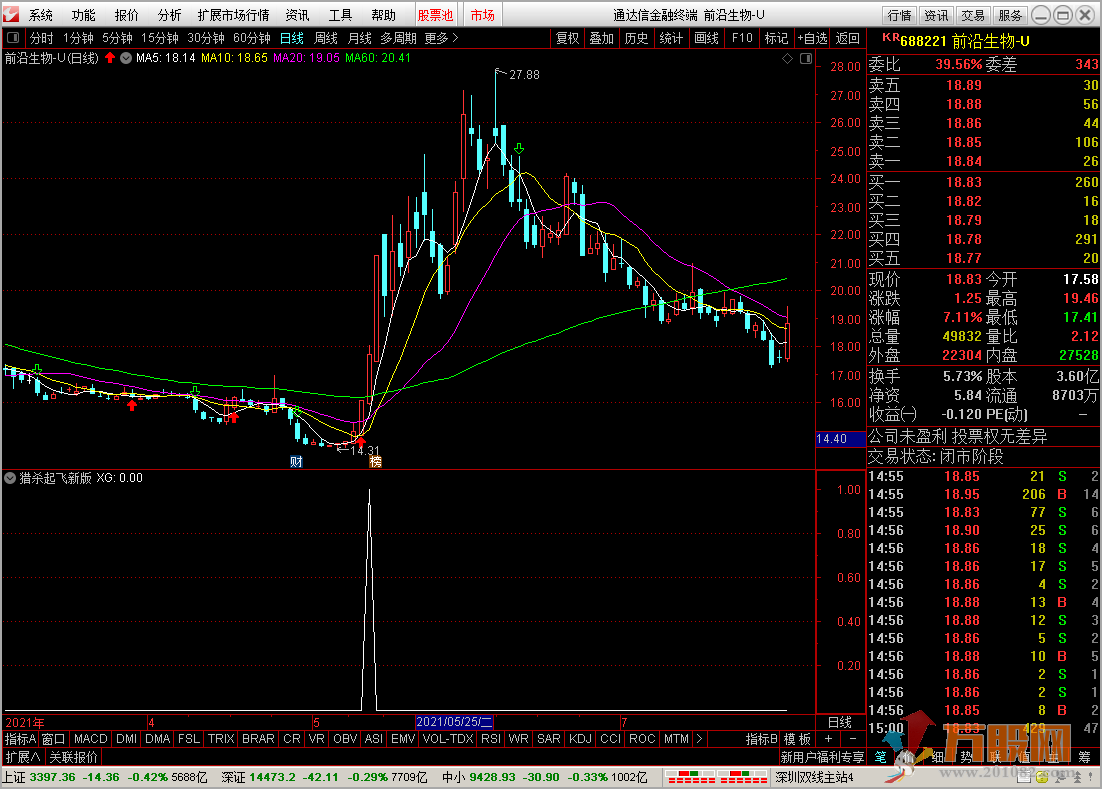Screen dimensions: 1102x789
Task: Click the 新用户福利专享 link
Action: [x=822, y=757]
